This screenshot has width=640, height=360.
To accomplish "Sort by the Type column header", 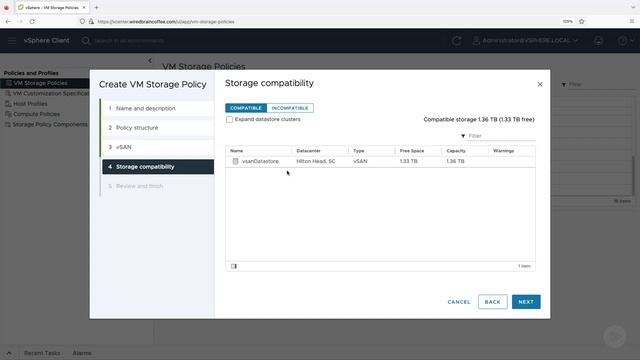I will 358,151.
